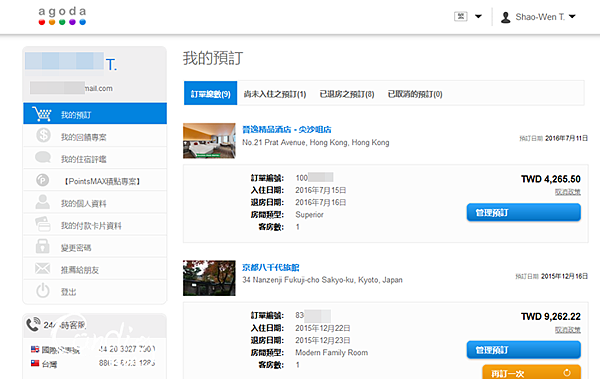Open 我的付款卡片資料 sidebar item

point(95,224)
